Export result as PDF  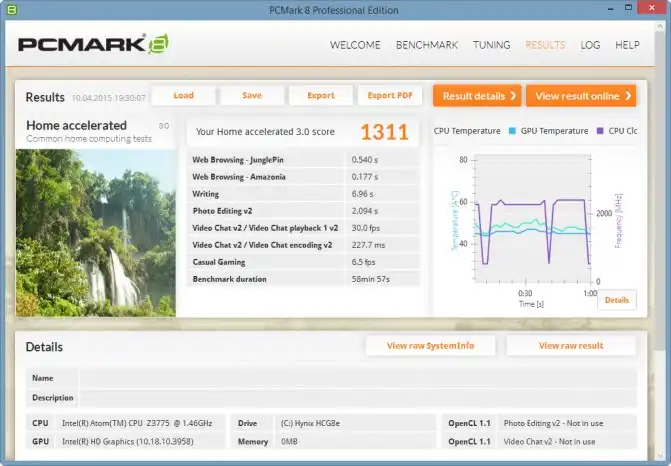point(389,96)
